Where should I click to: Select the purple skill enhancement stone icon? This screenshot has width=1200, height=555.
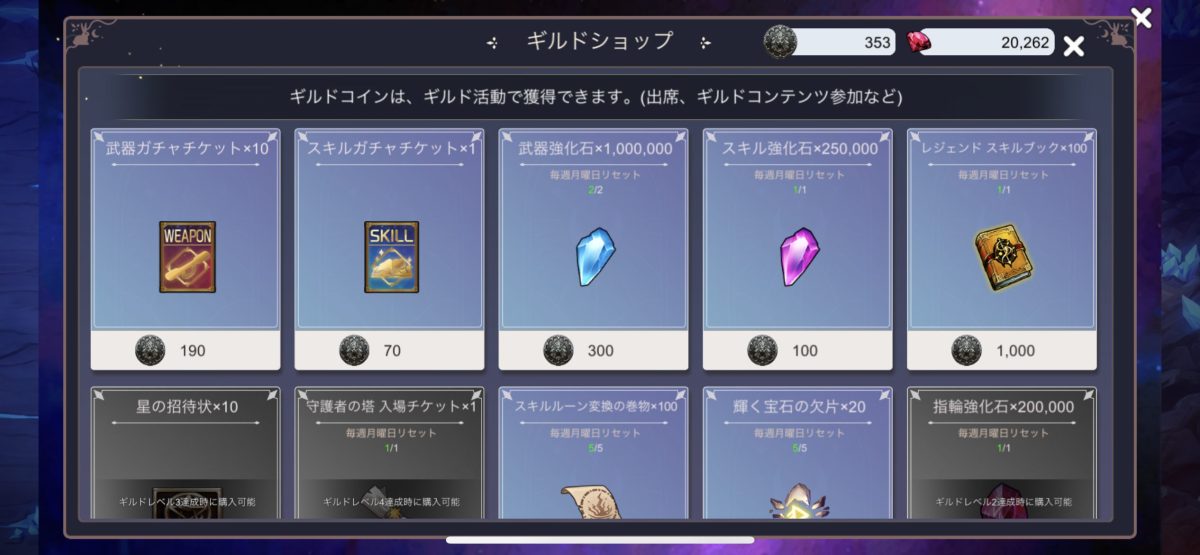(x=798, y=256)
